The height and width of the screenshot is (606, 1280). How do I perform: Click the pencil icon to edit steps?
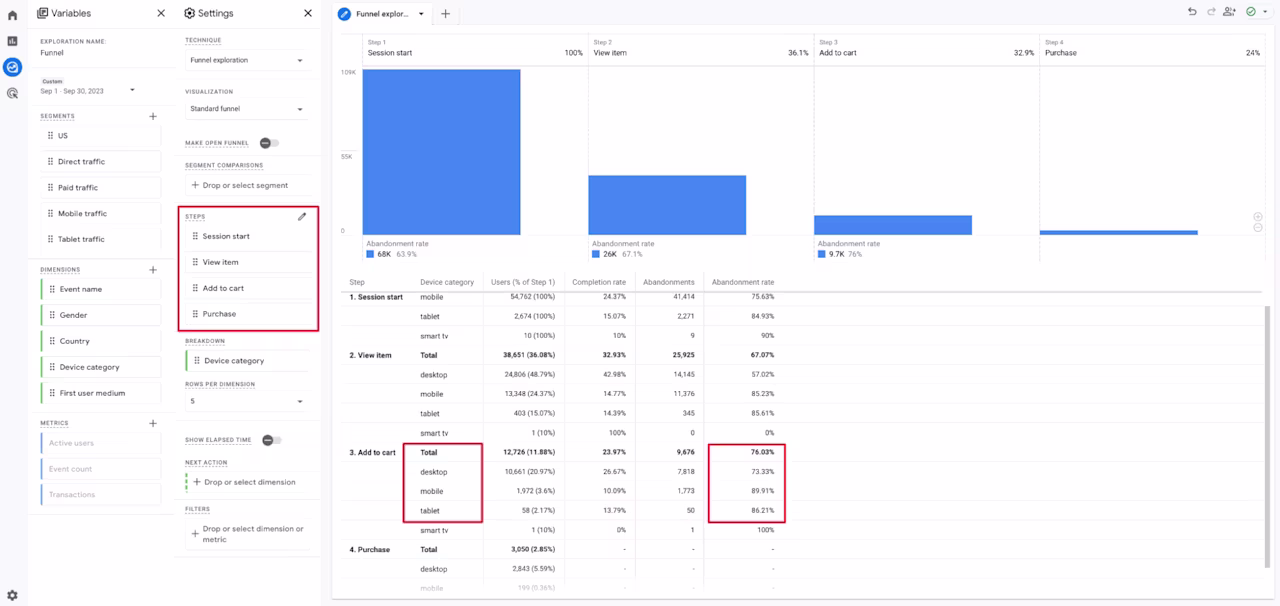302,216
